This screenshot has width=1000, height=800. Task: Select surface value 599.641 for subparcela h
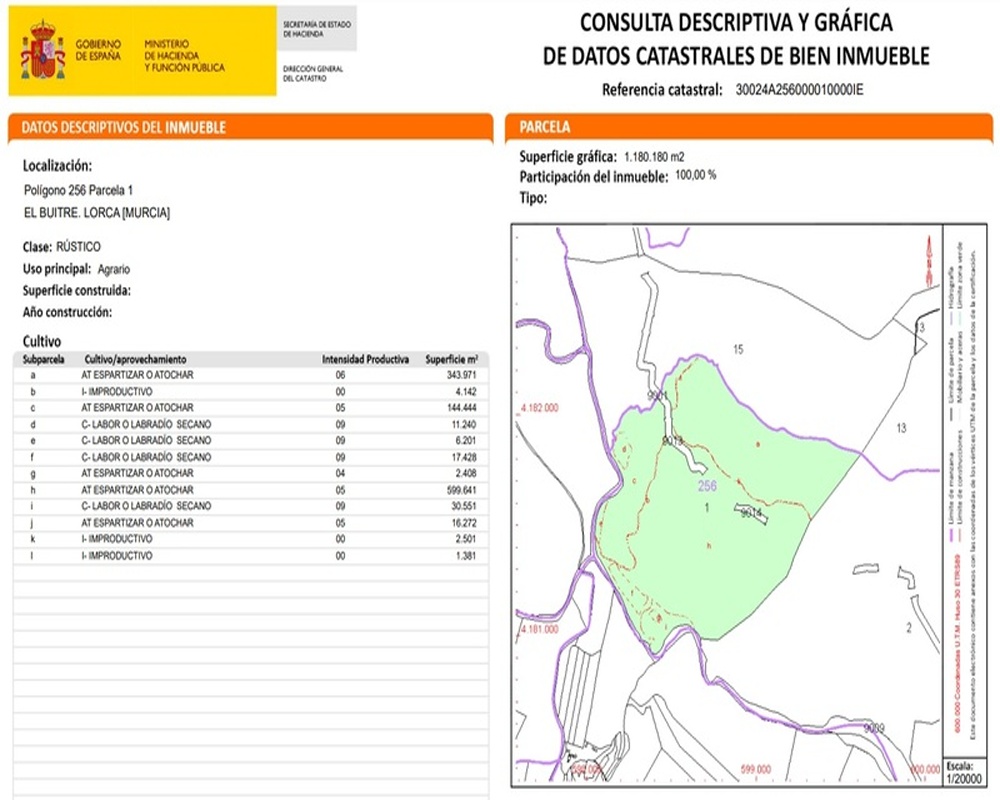pyautogui.click(x=461, y=490)
